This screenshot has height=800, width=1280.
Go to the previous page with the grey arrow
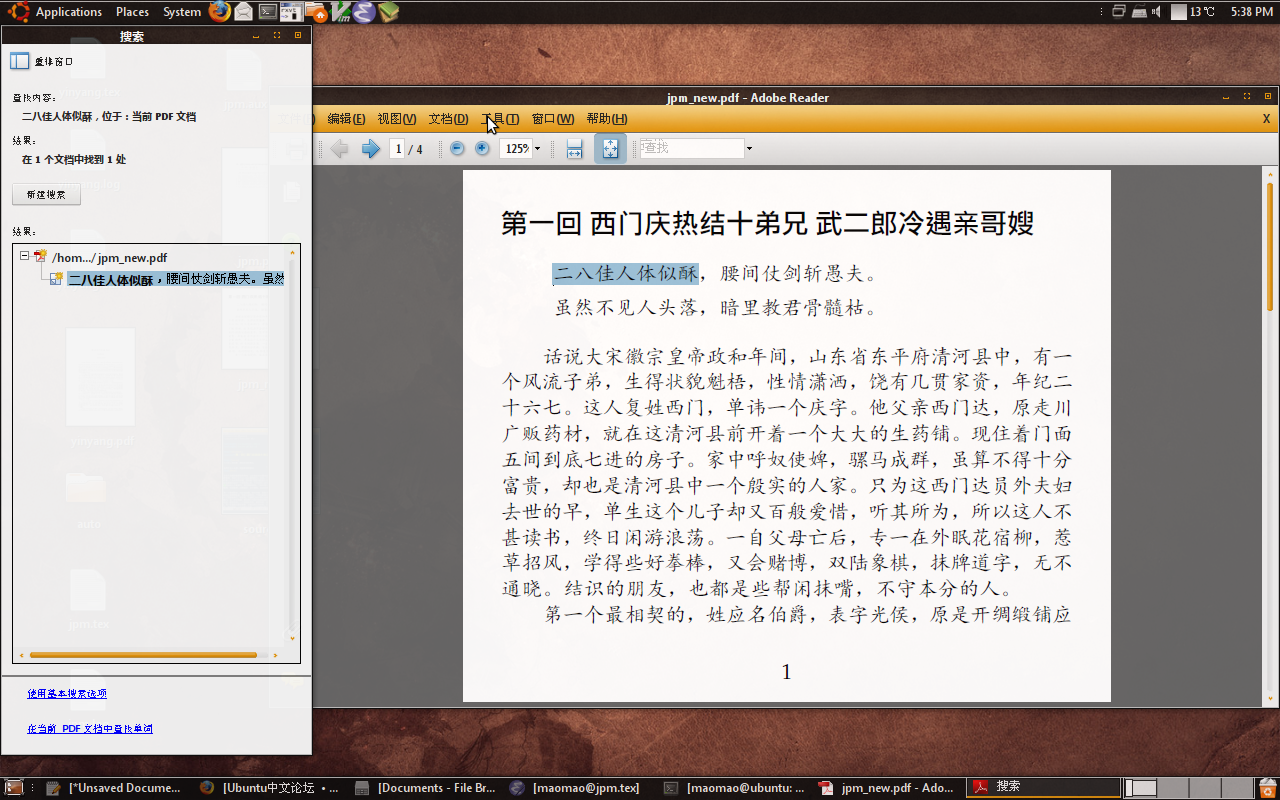click(340, 149)
